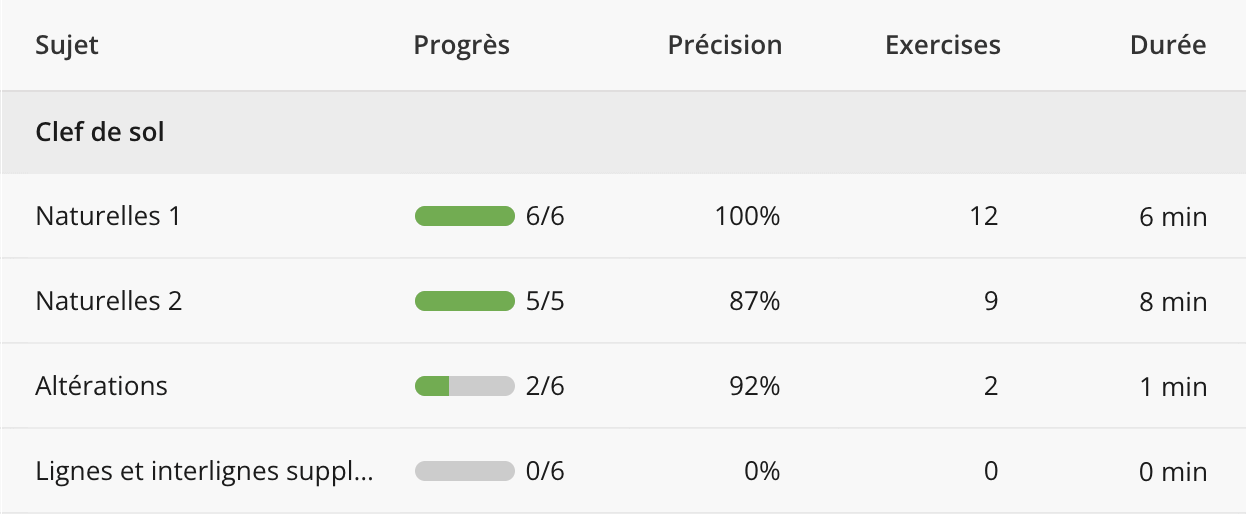Screen dimensions: 1246x514
Task: Click the 100% precision value
Action: (747, 216)
